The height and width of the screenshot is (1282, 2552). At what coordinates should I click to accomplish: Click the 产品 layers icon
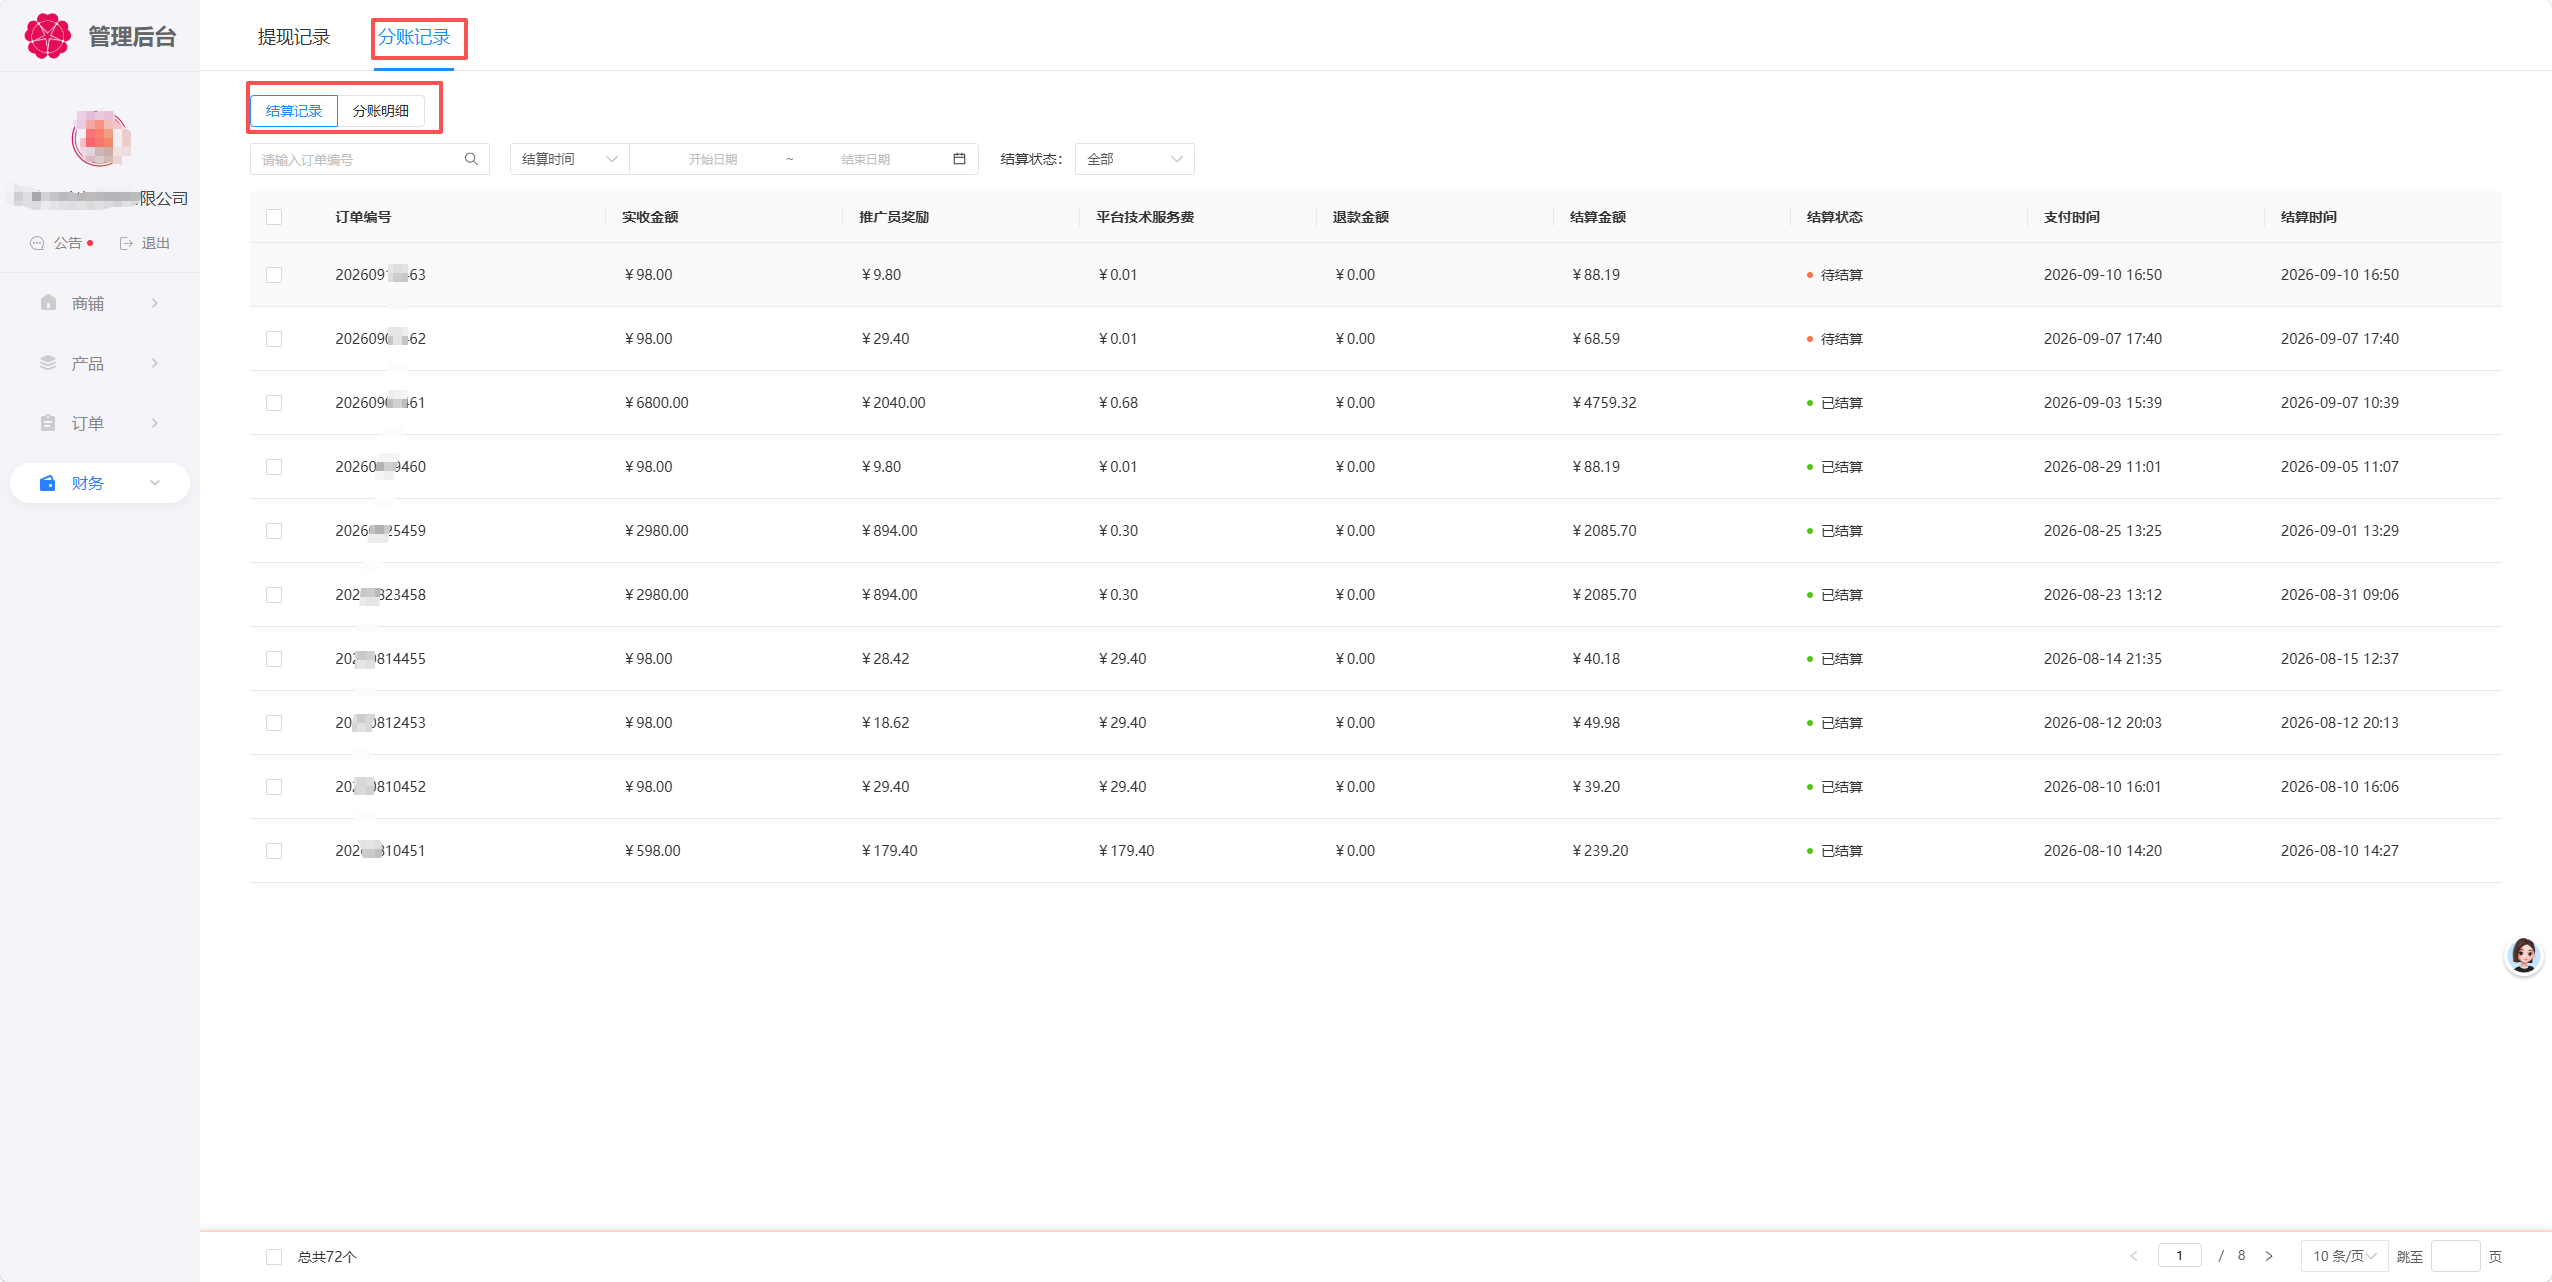48,363
